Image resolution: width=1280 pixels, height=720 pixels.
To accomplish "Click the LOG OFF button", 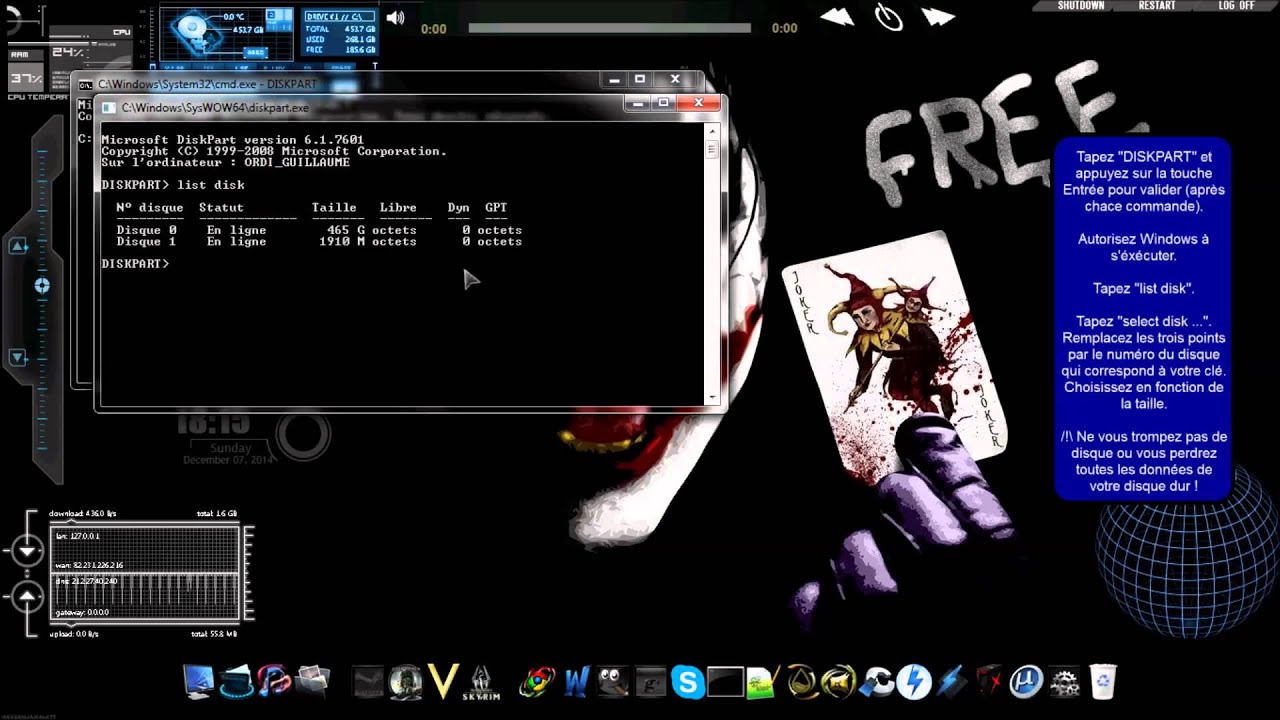I will click(x=1236, y=6).
